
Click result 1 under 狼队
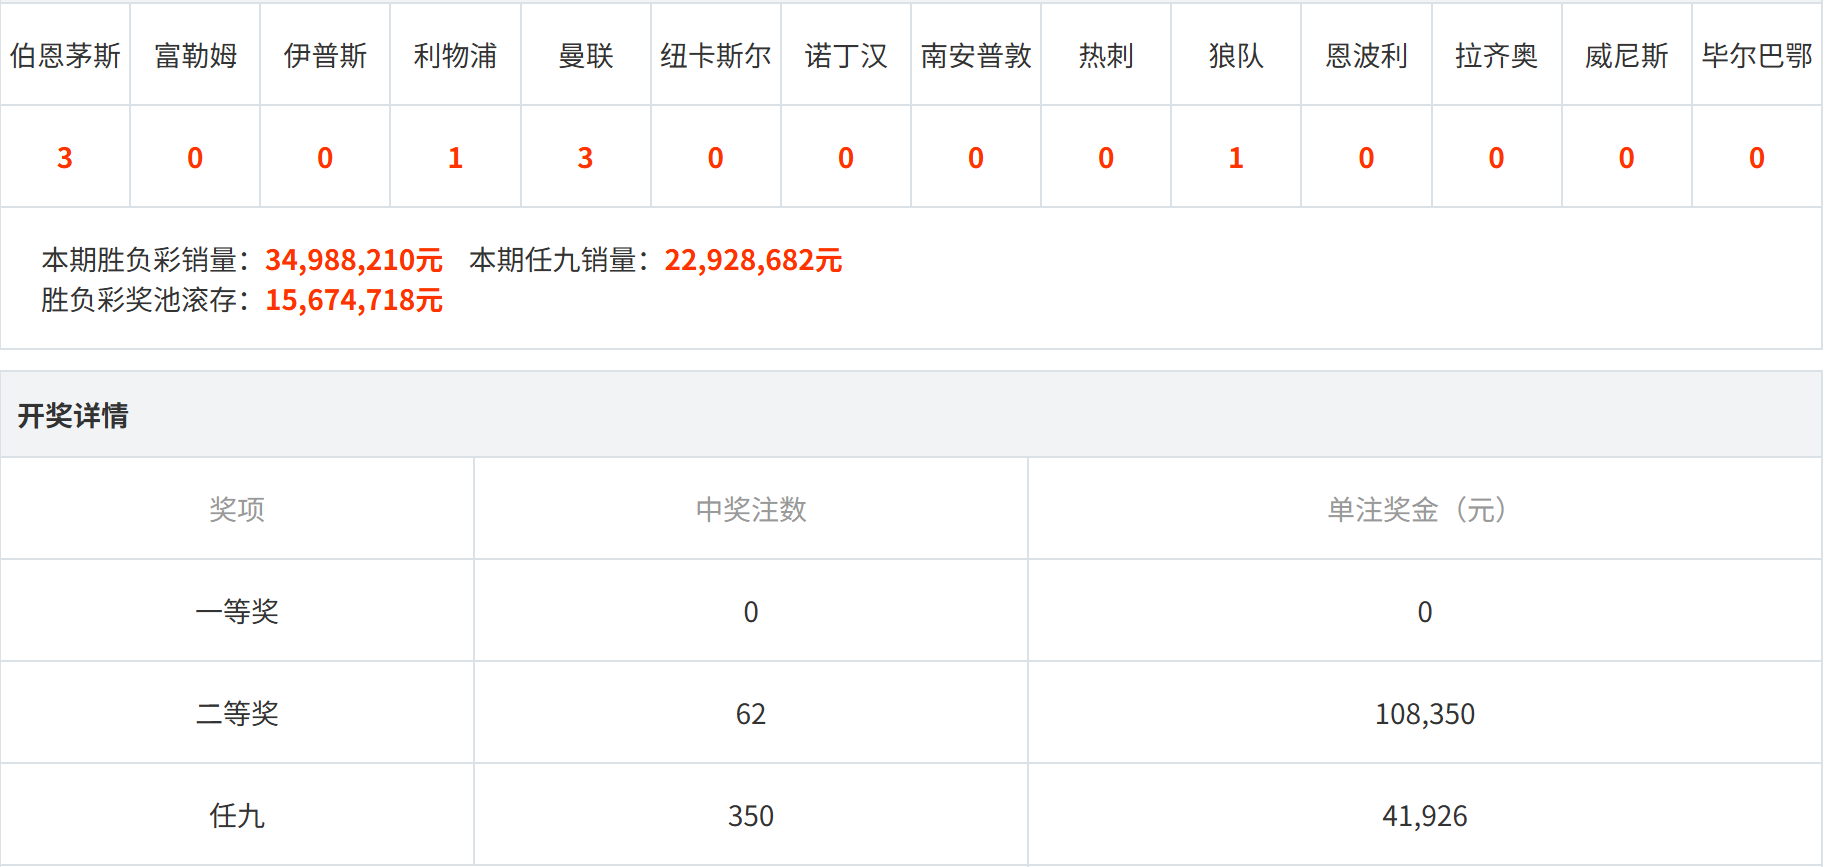point(1236,158)
